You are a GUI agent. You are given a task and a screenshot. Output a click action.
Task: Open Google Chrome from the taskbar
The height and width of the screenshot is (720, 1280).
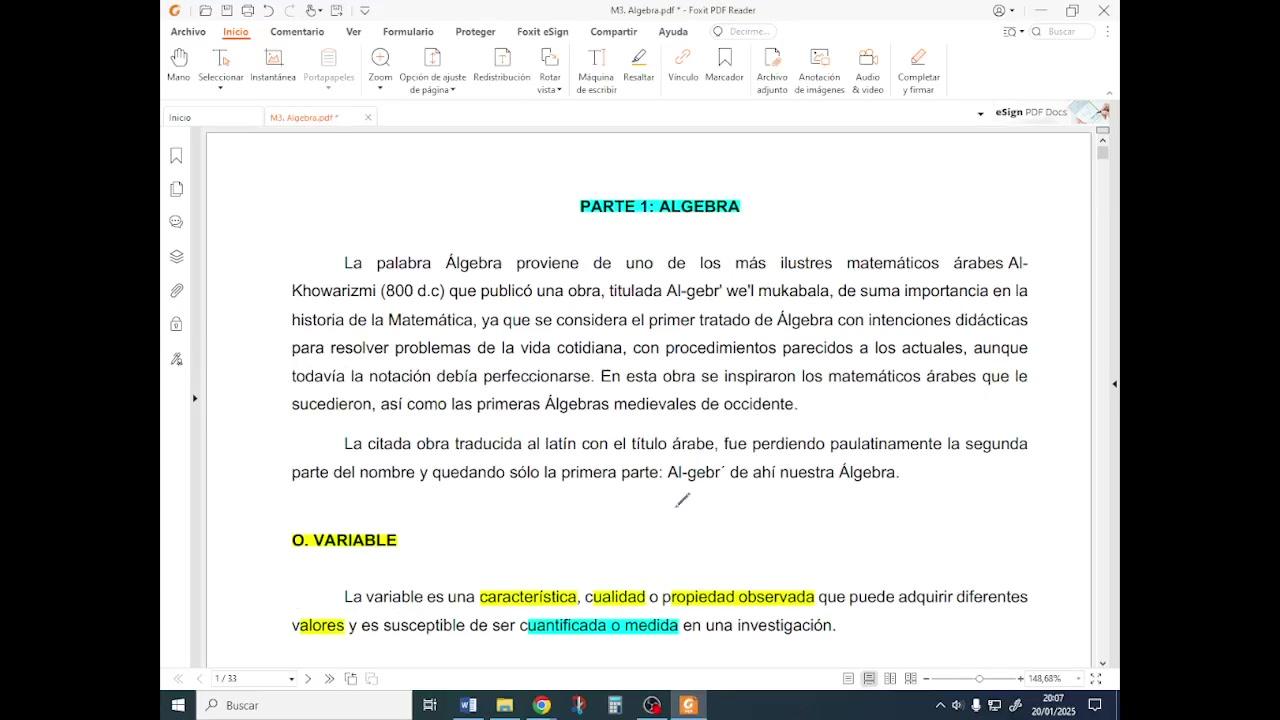(541, 705)
